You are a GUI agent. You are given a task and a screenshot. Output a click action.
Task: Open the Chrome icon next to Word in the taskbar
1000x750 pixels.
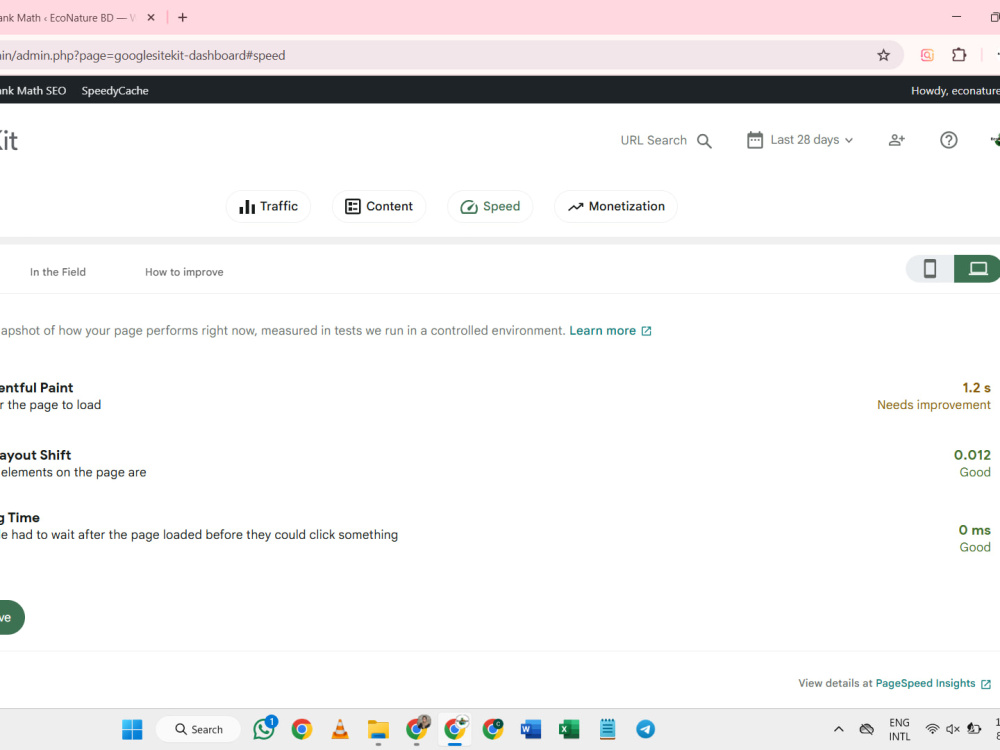[493, 729]
